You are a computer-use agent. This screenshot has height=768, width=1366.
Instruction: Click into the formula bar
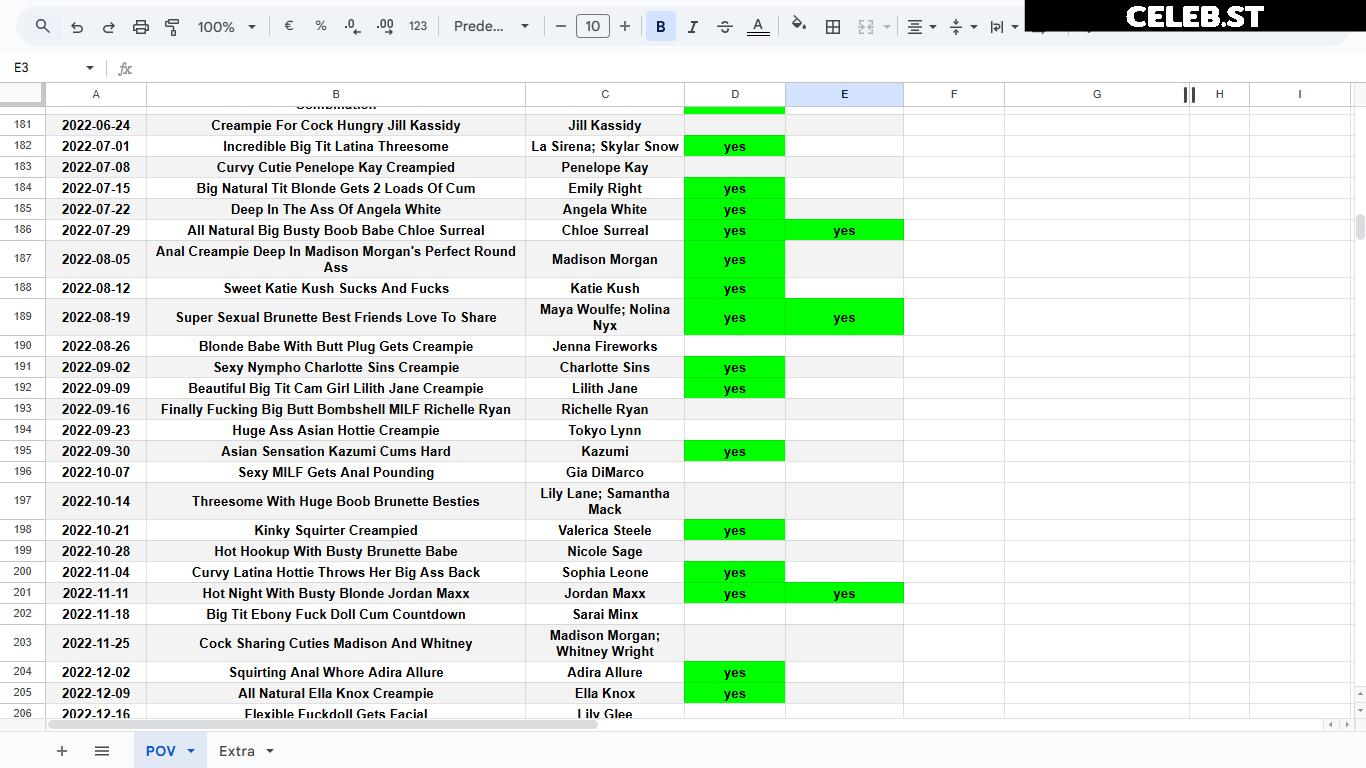tap(750, 68)
